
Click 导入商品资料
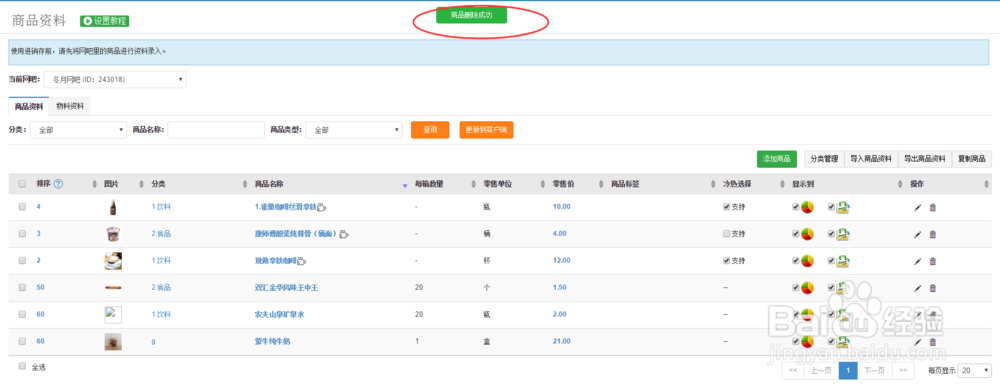pyautogui.click(x=871, y=159)
